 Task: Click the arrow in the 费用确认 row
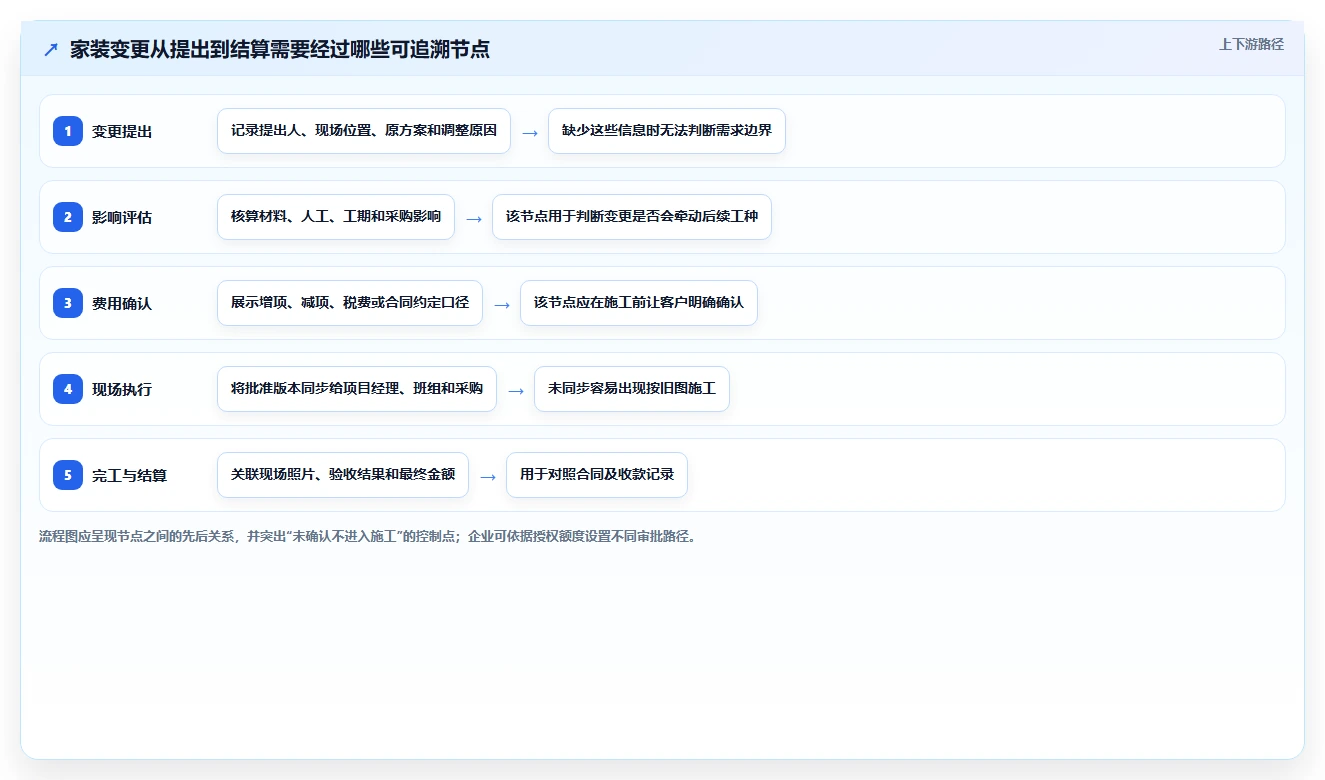tap(502, 304)
